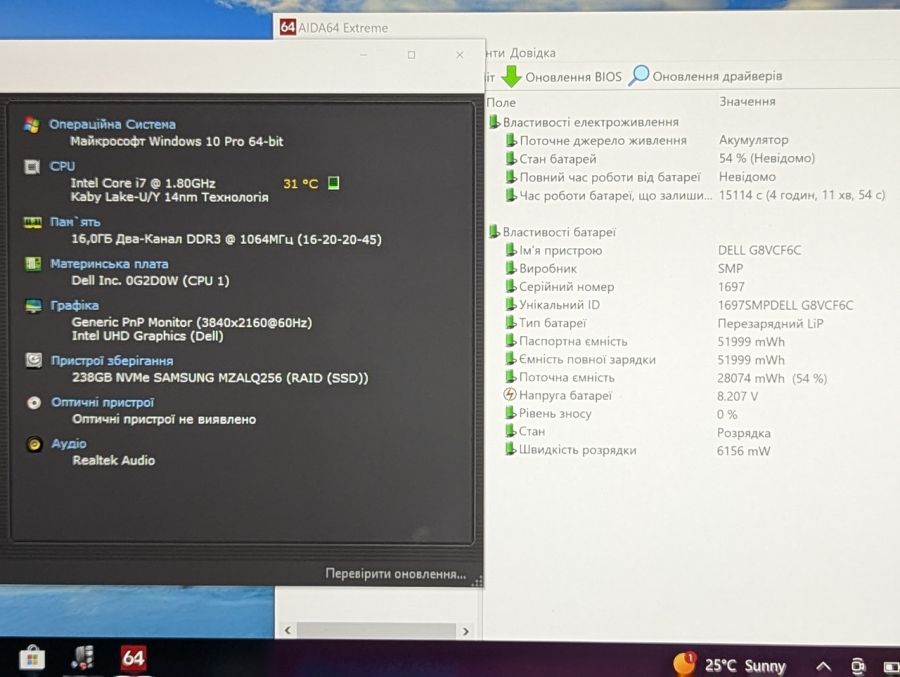The width and height of the screenshot is (900, 677).
Task: Click the 8.207 V voltage value
Action: coord(738,396)
